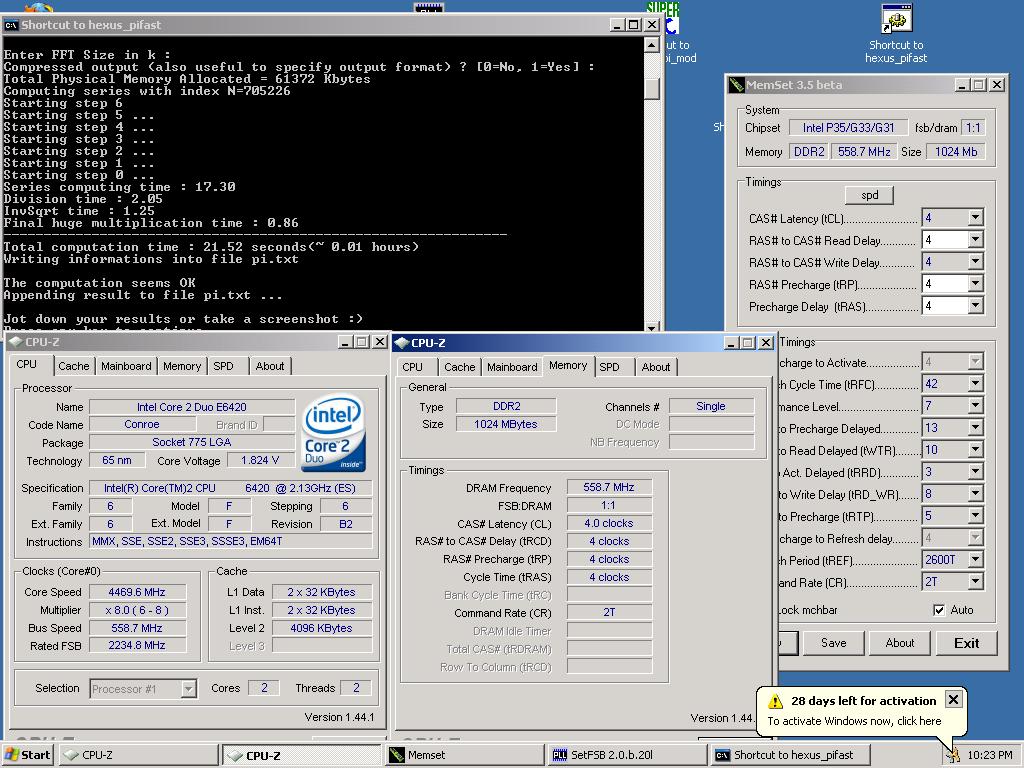
Task: Expand Cycle Time (tRFC) dropdown
Action: [x=975, y=383]
